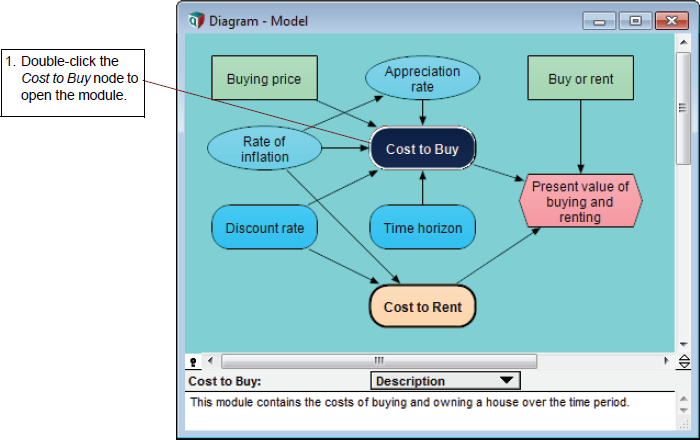Click the diagram's vertical scrollbar up arrow
Image resolution: width=700 pixels, height=440 pixels.
[x=683, y=42]
